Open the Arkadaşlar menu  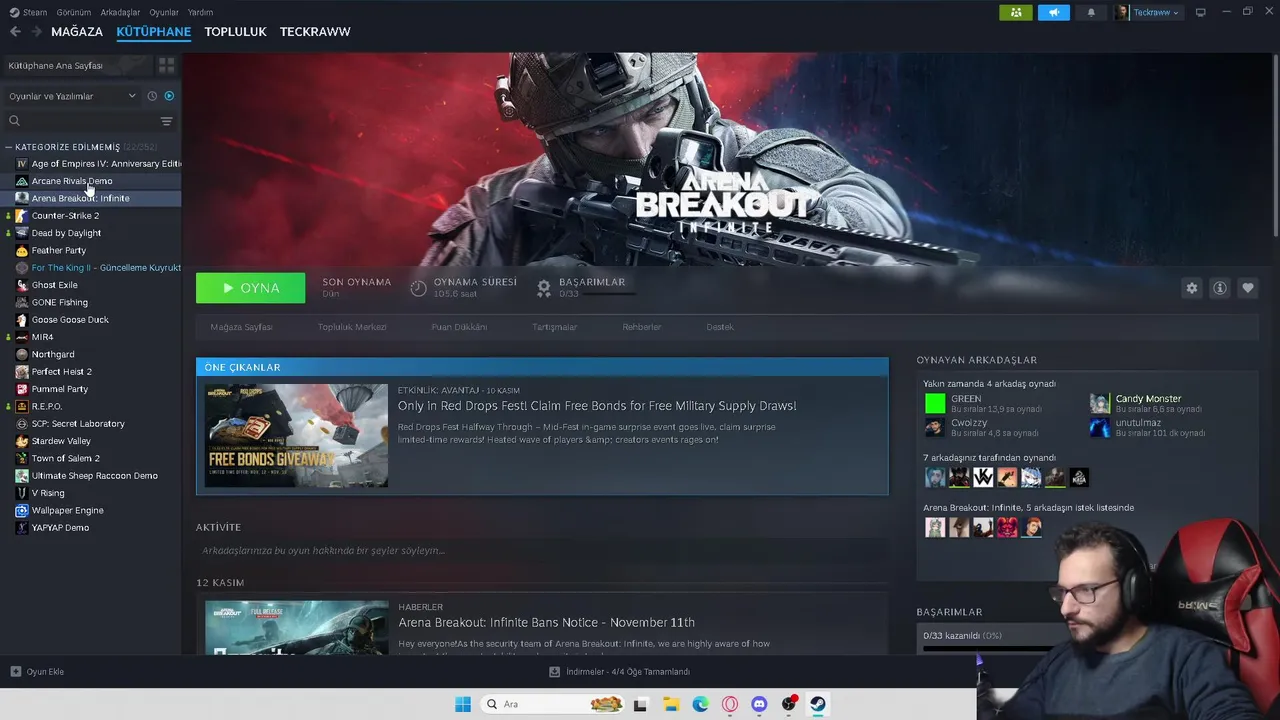click(x=121, y=12)
